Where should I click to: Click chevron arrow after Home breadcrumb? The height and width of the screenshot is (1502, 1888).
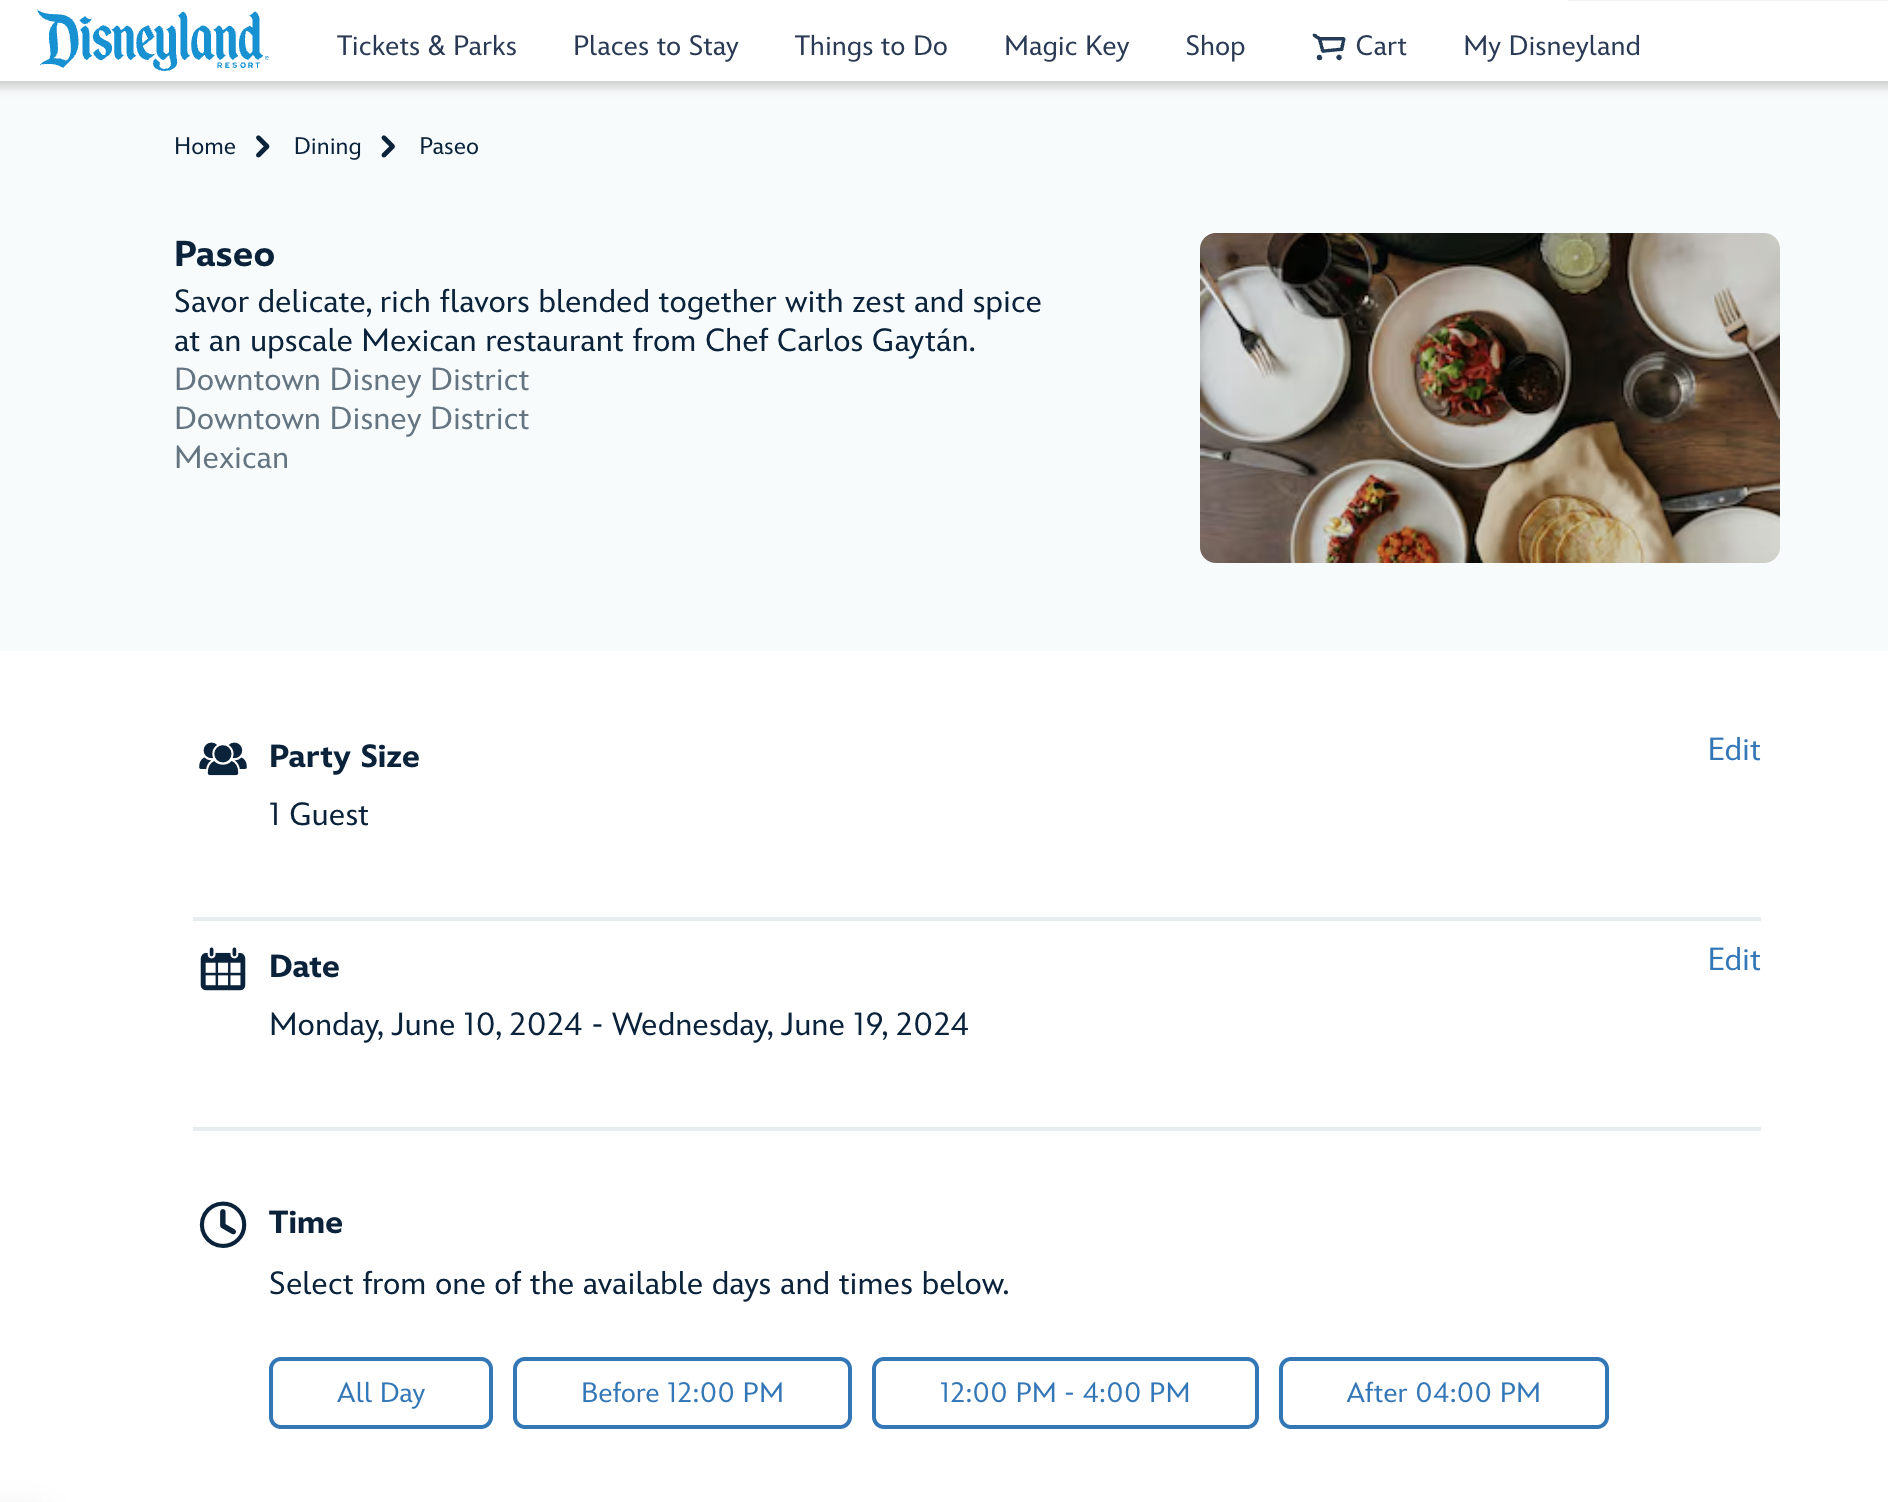click(263, 147)
